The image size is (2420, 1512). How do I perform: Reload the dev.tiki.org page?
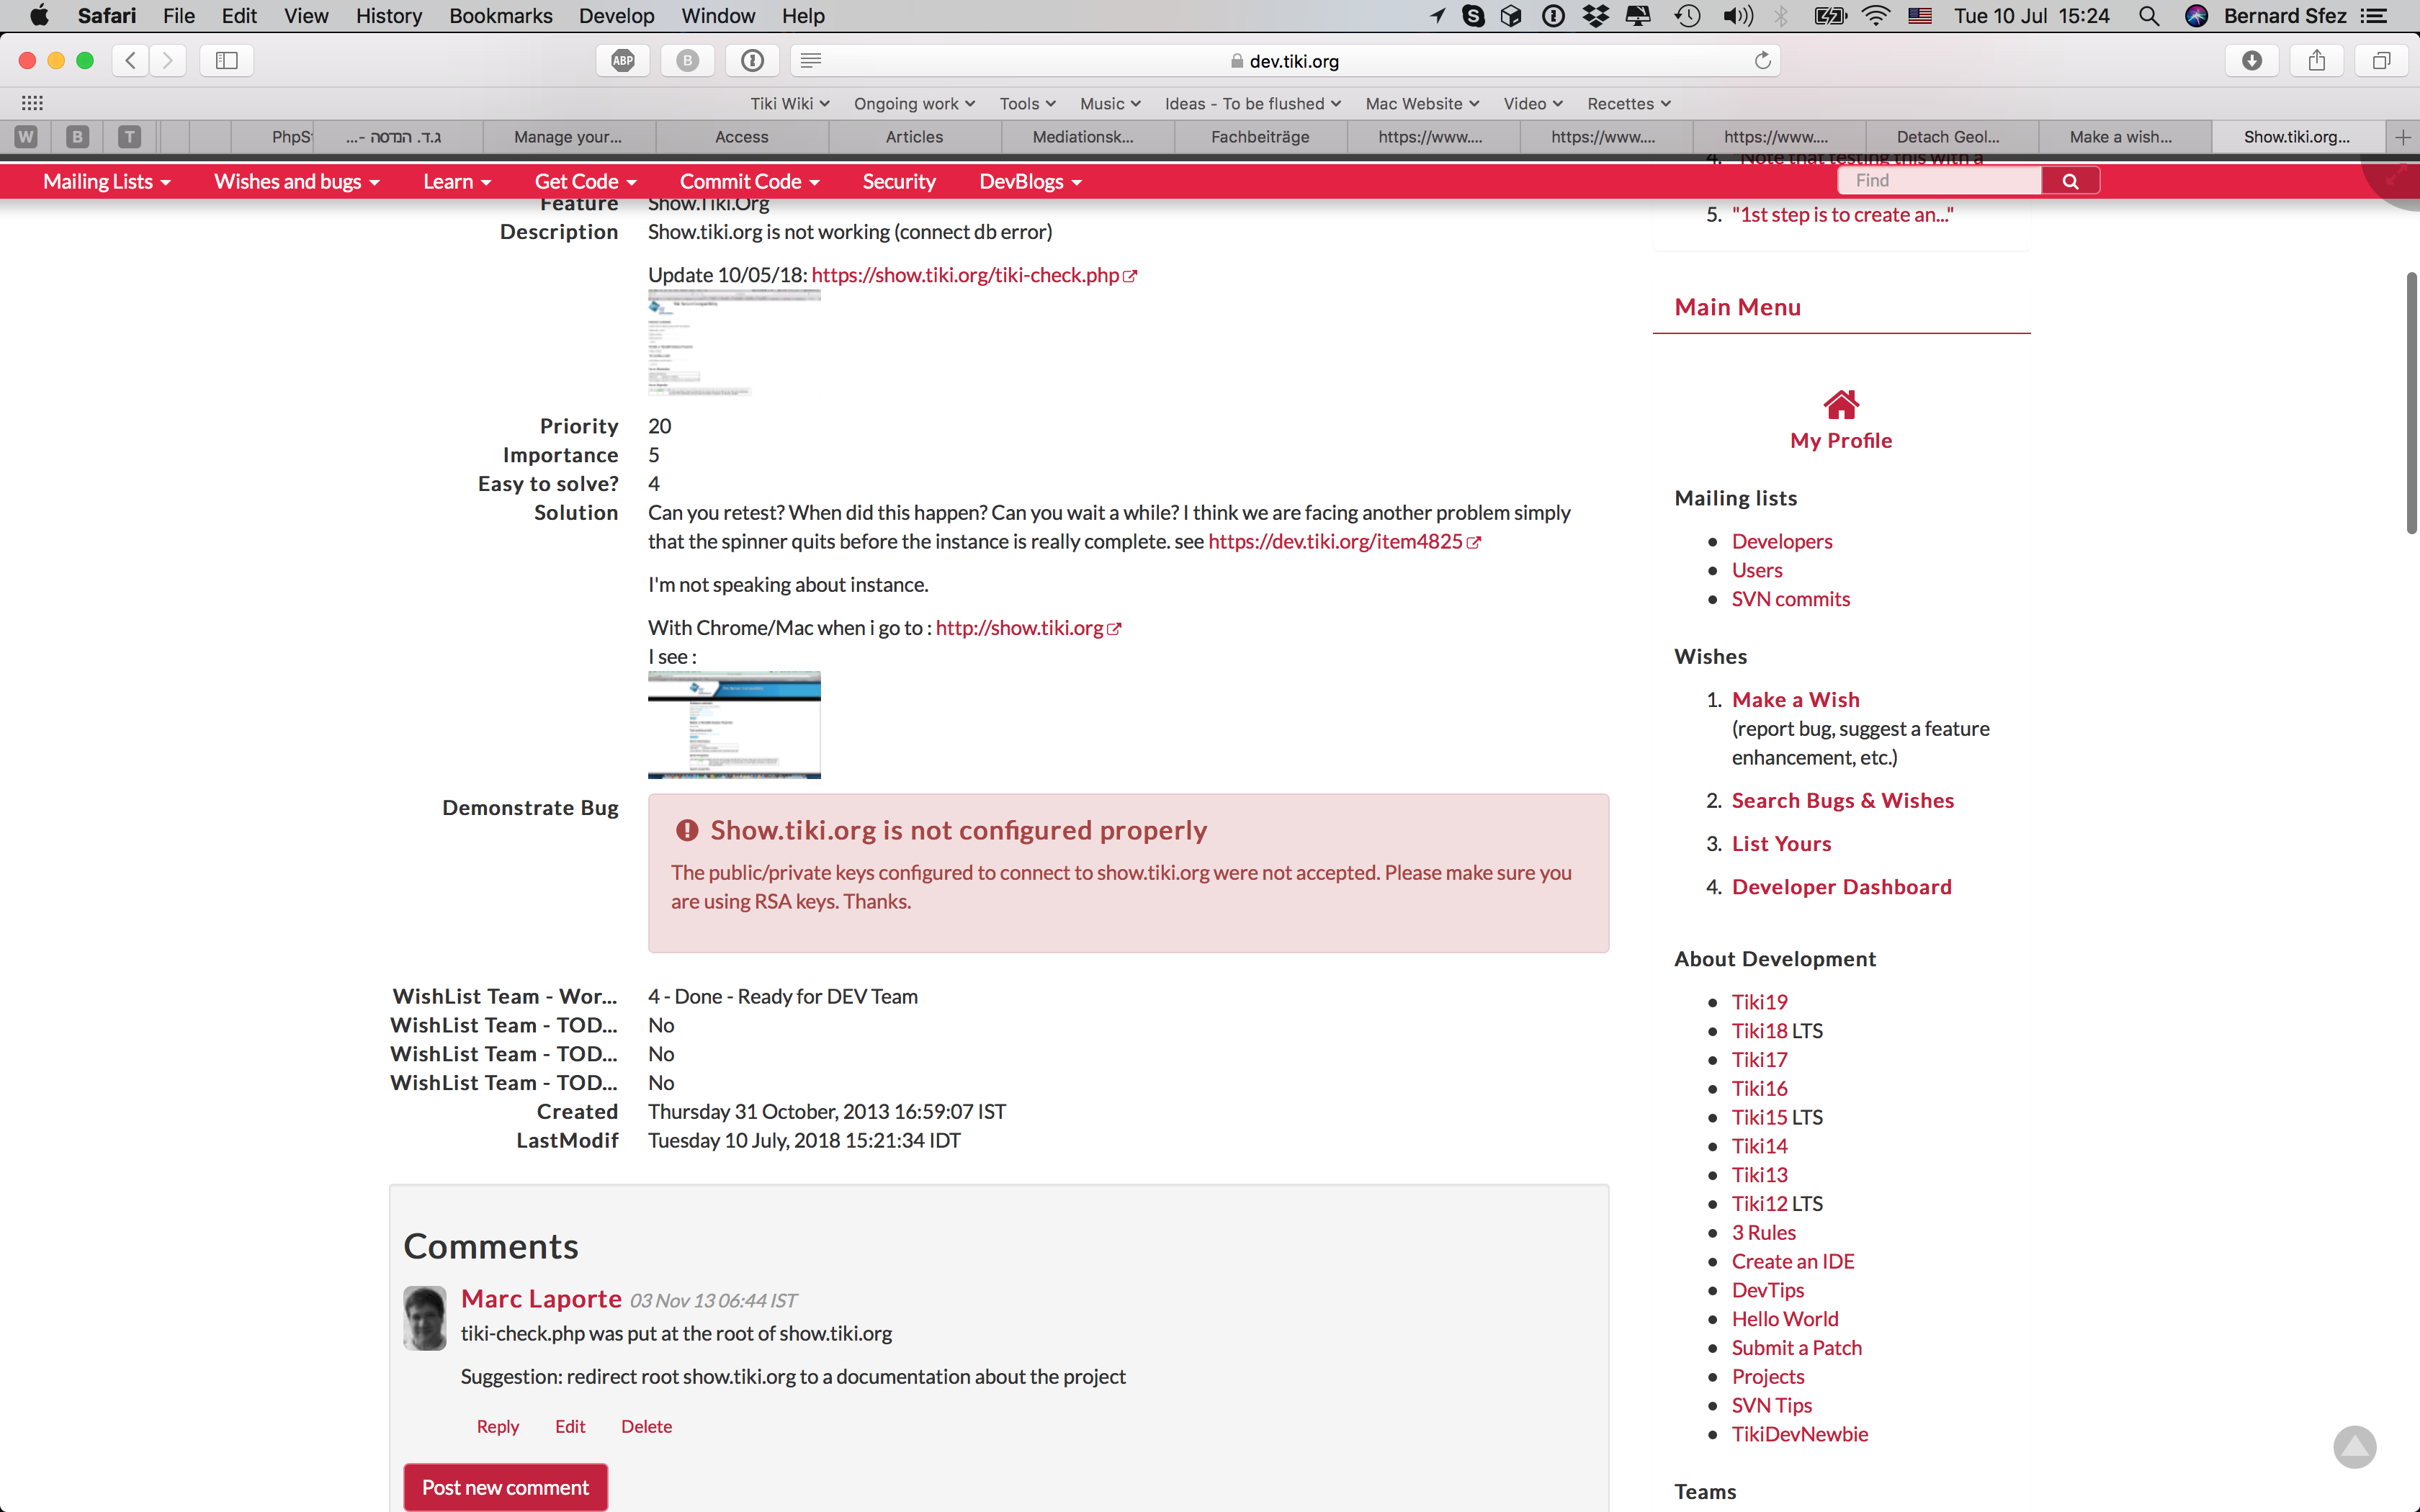[1763, 61]
